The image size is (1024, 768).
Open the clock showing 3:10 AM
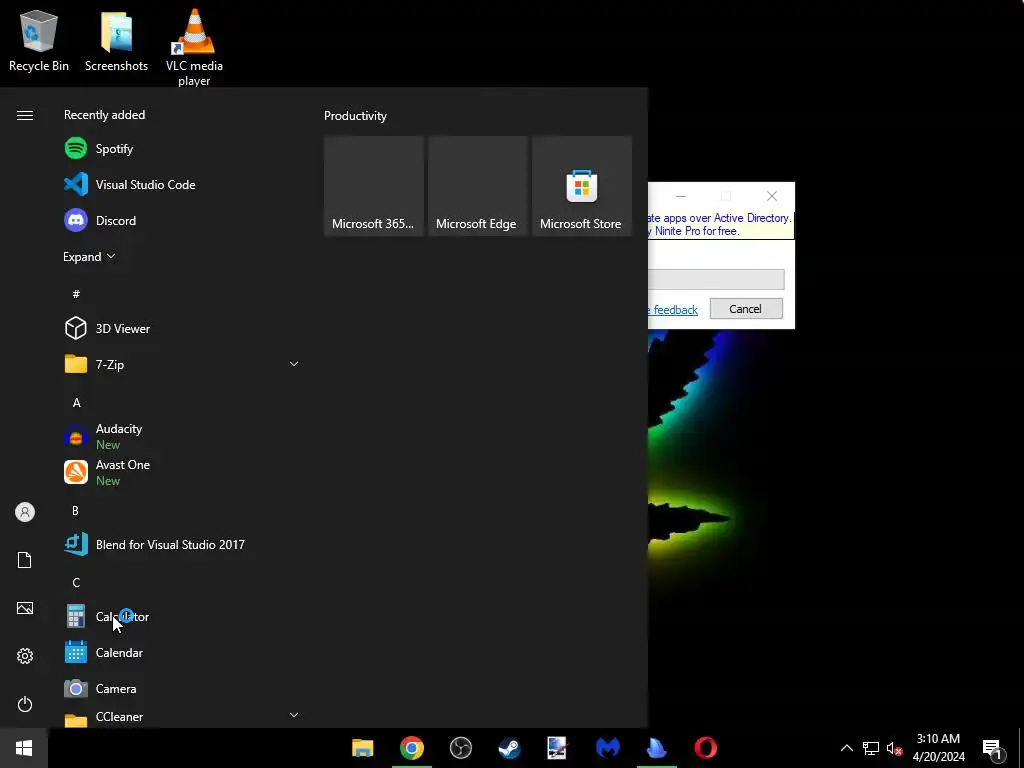938,748
